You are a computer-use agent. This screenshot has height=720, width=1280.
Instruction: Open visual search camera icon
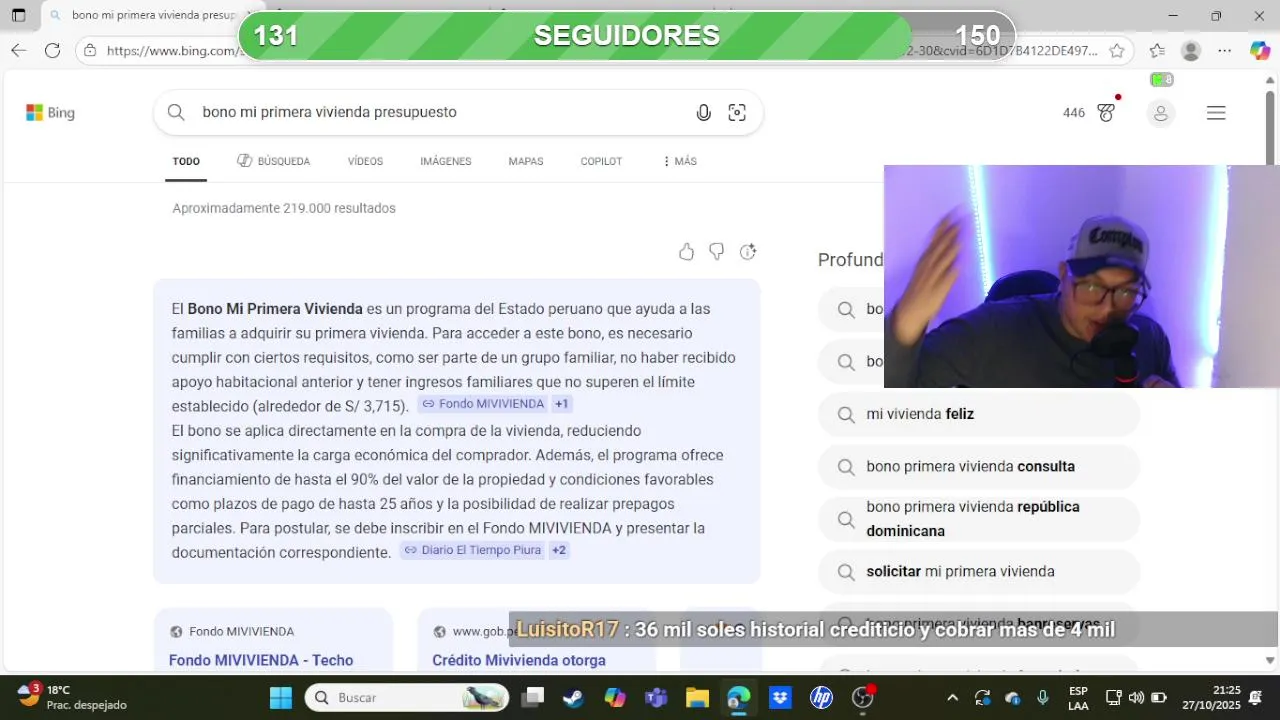(x=737, y=113)
